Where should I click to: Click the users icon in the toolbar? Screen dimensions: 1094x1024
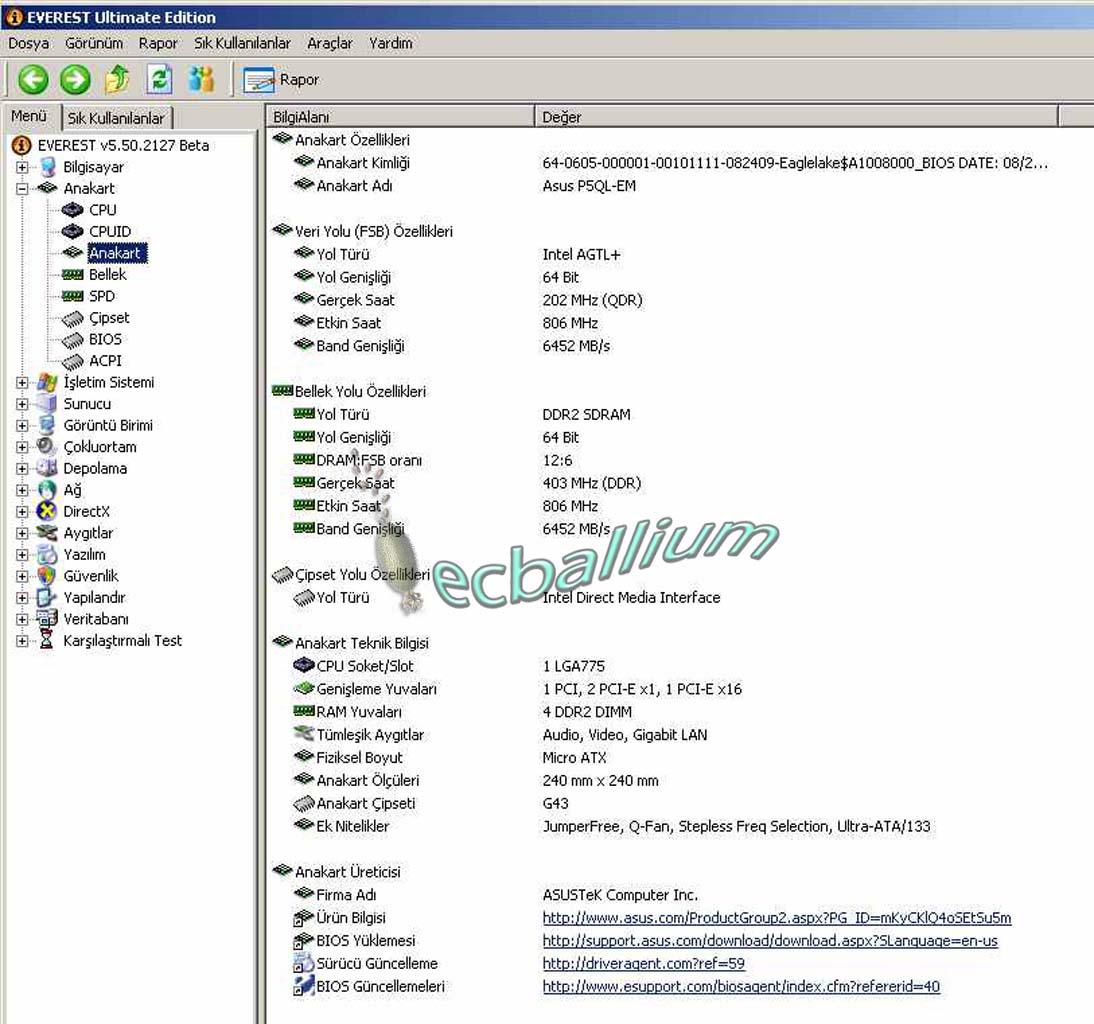coord(201,80)
